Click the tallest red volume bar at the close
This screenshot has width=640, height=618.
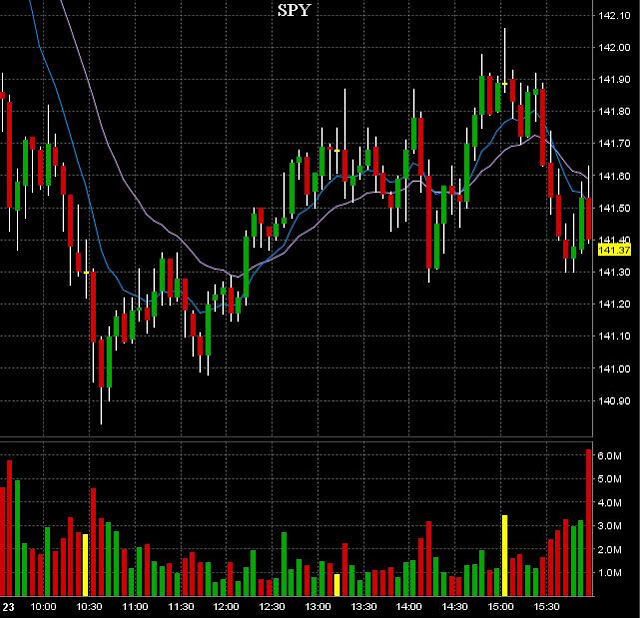[588, 522]
